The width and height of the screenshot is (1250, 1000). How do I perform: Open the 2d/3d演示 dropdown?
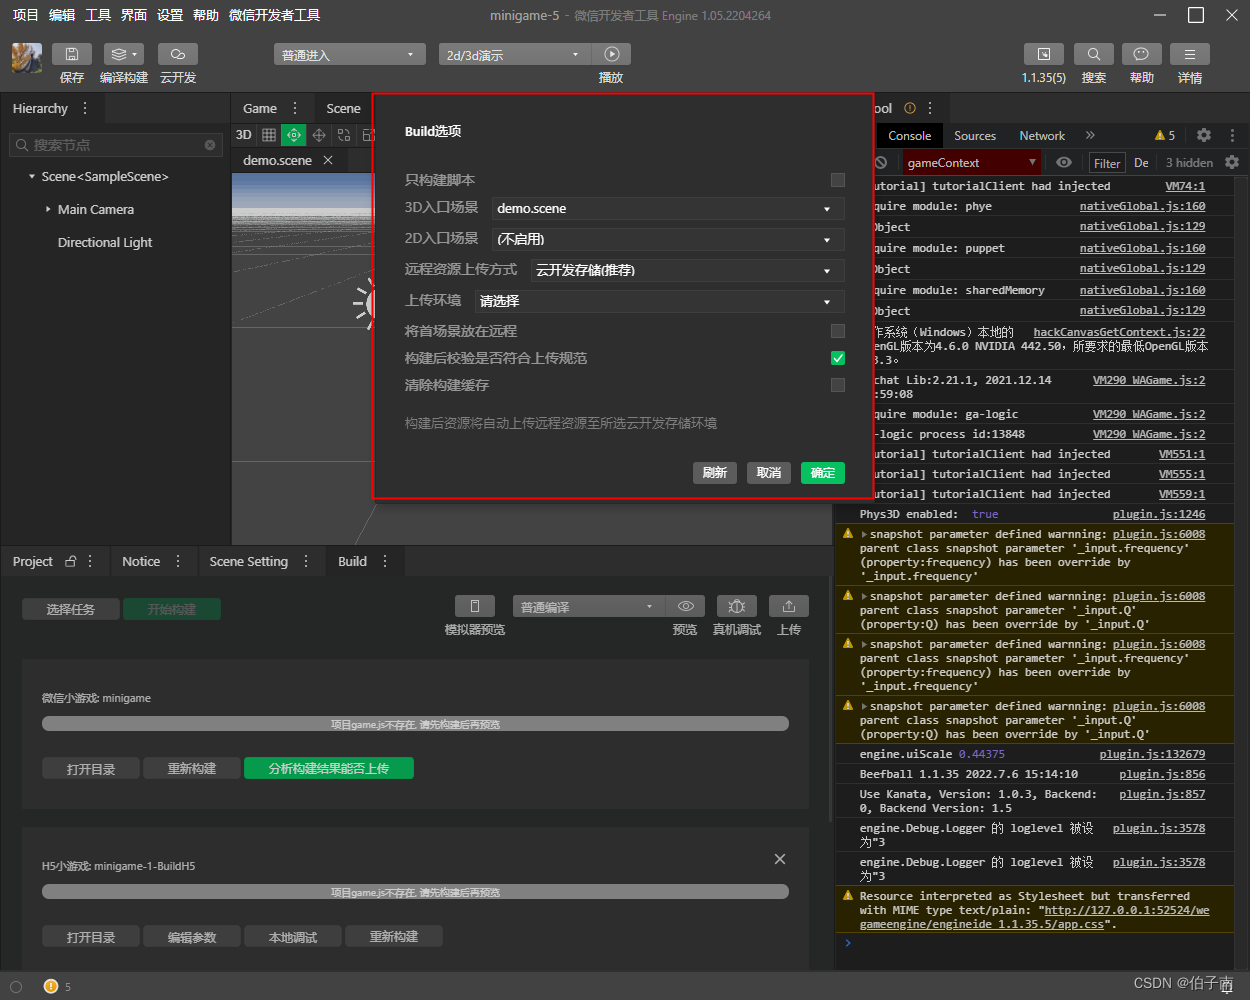pos(515,55)
